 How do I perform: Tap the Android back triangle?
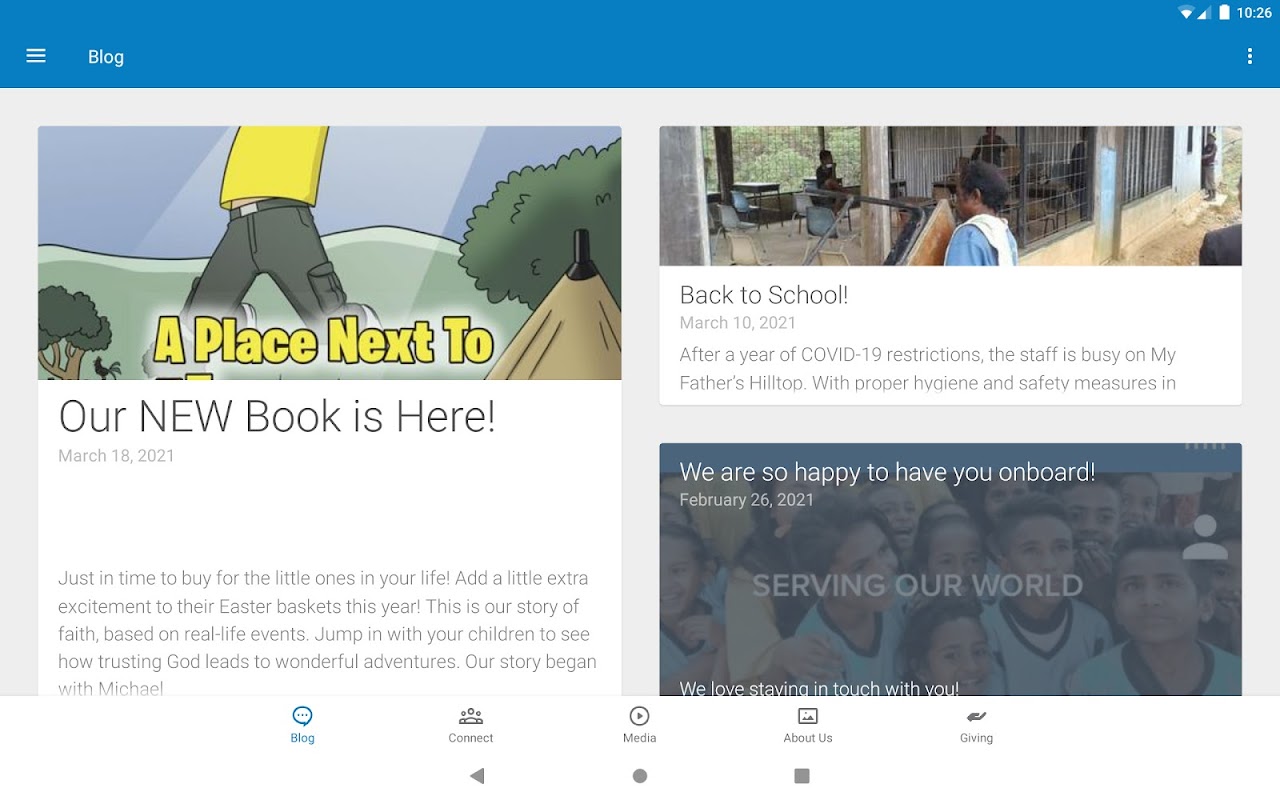point(477,776)
